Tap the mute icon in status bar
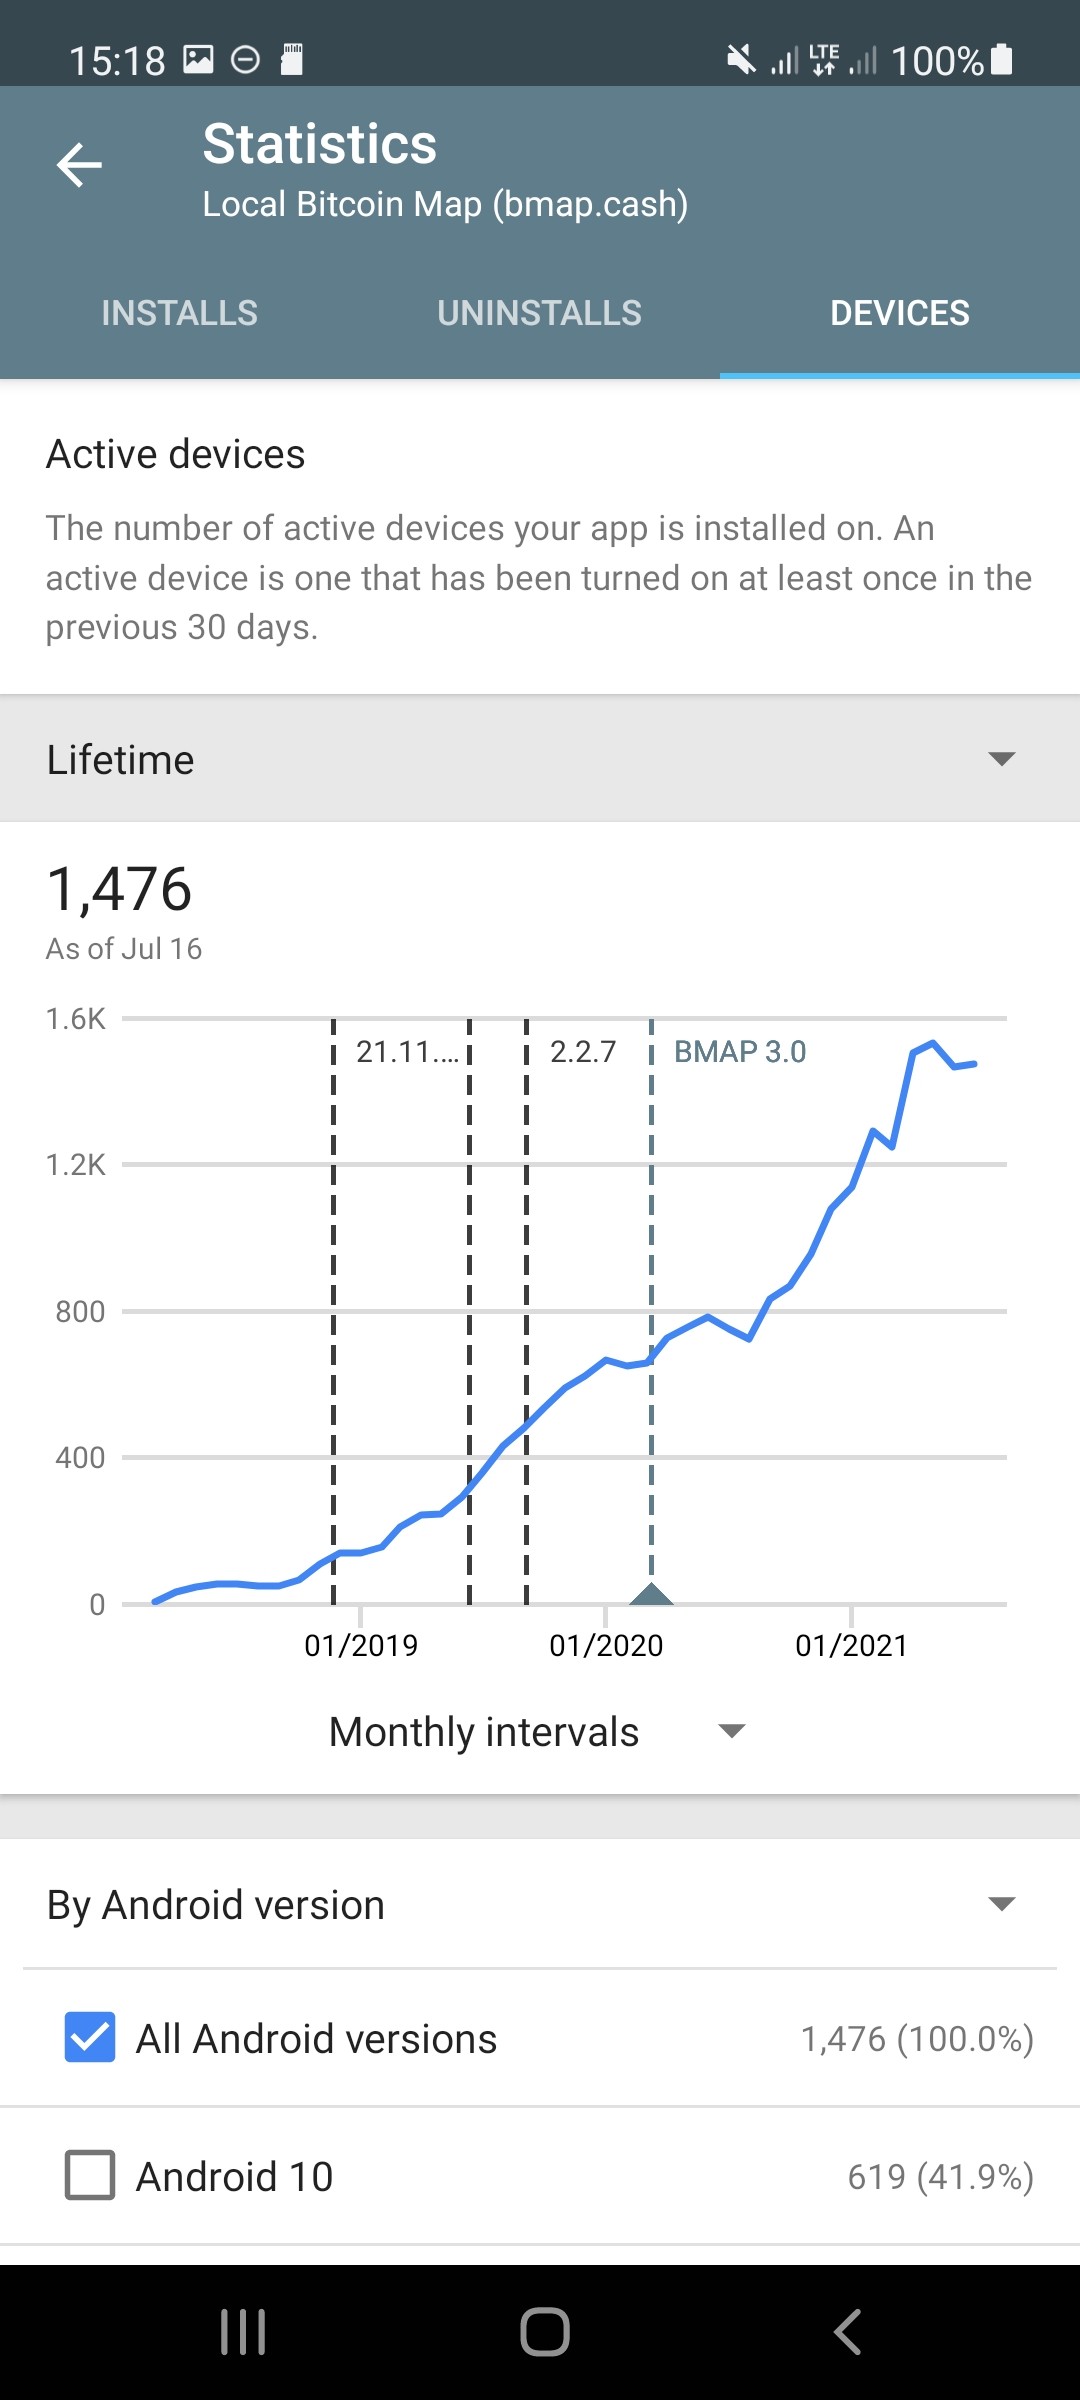Screen dimensions: 1080x2400 coord(741,60)
